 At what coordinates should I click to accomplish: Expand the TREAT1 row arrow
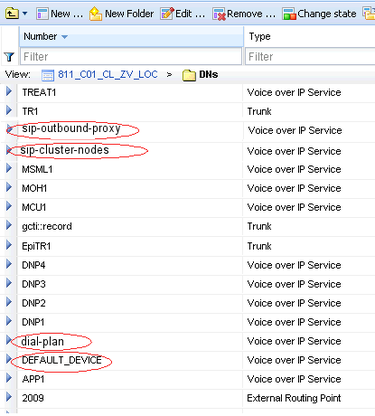point(9,91)
